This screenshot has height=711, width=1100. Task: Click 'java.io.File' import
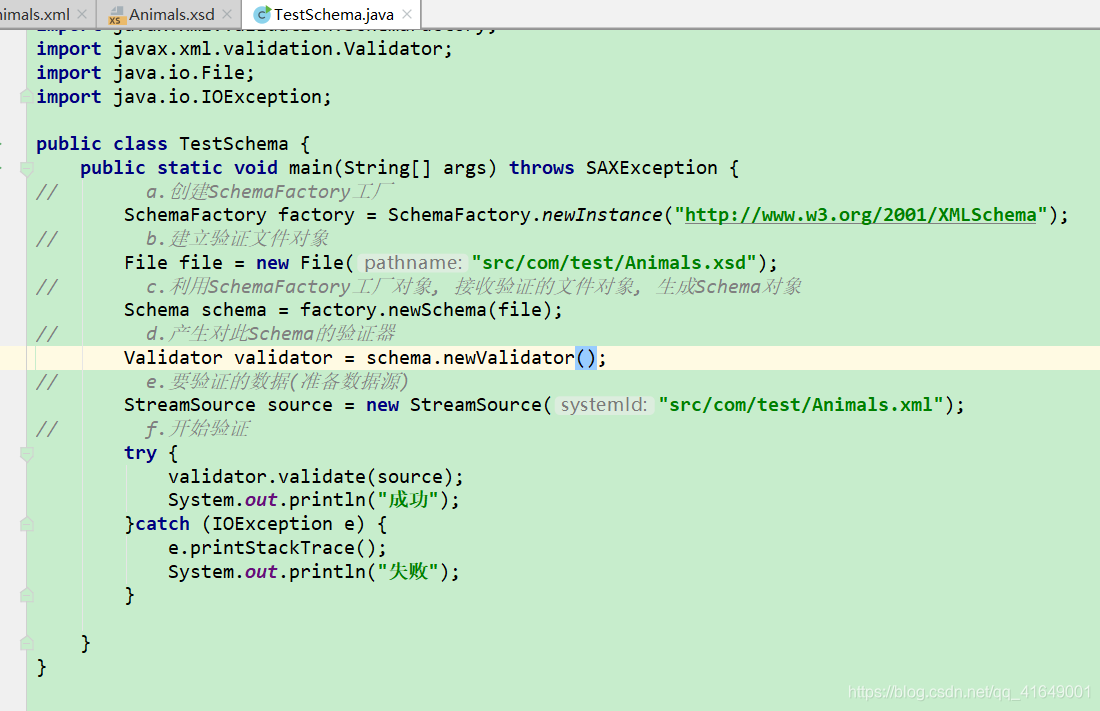(179, 72)
